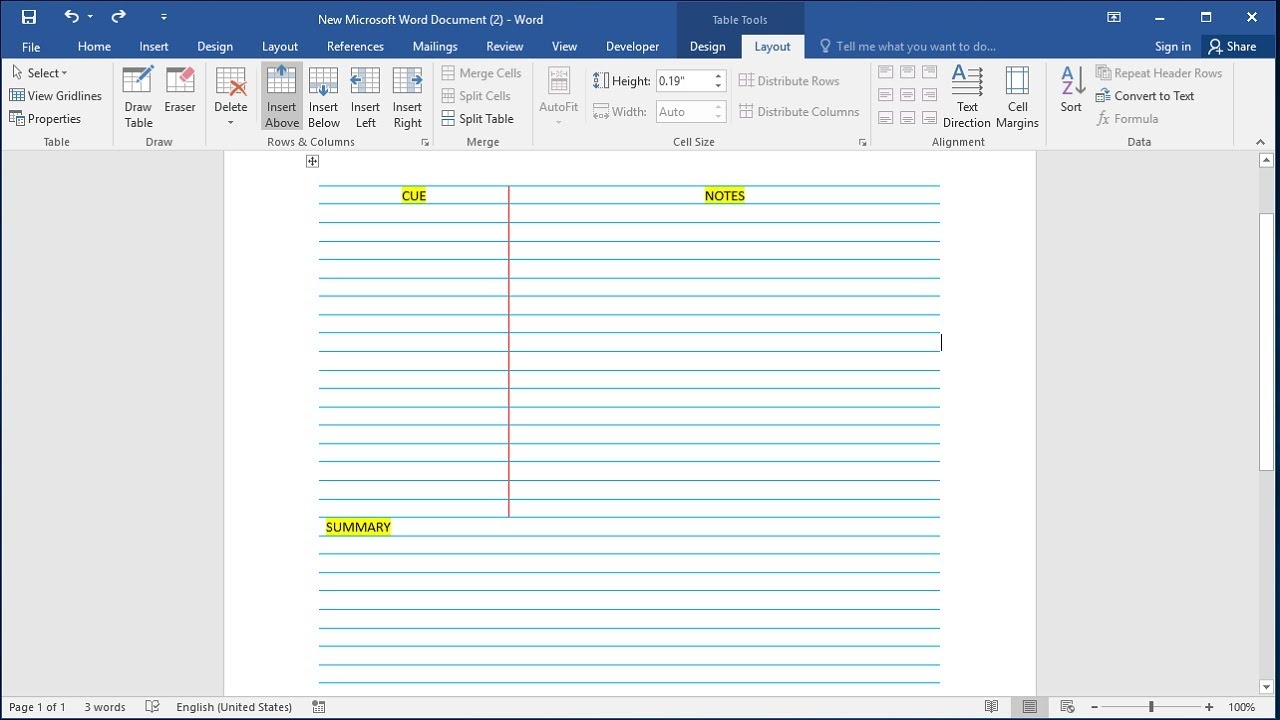The image size is (1280, 720).
Task: Insert a column to the left
Action: click(365, 97)
